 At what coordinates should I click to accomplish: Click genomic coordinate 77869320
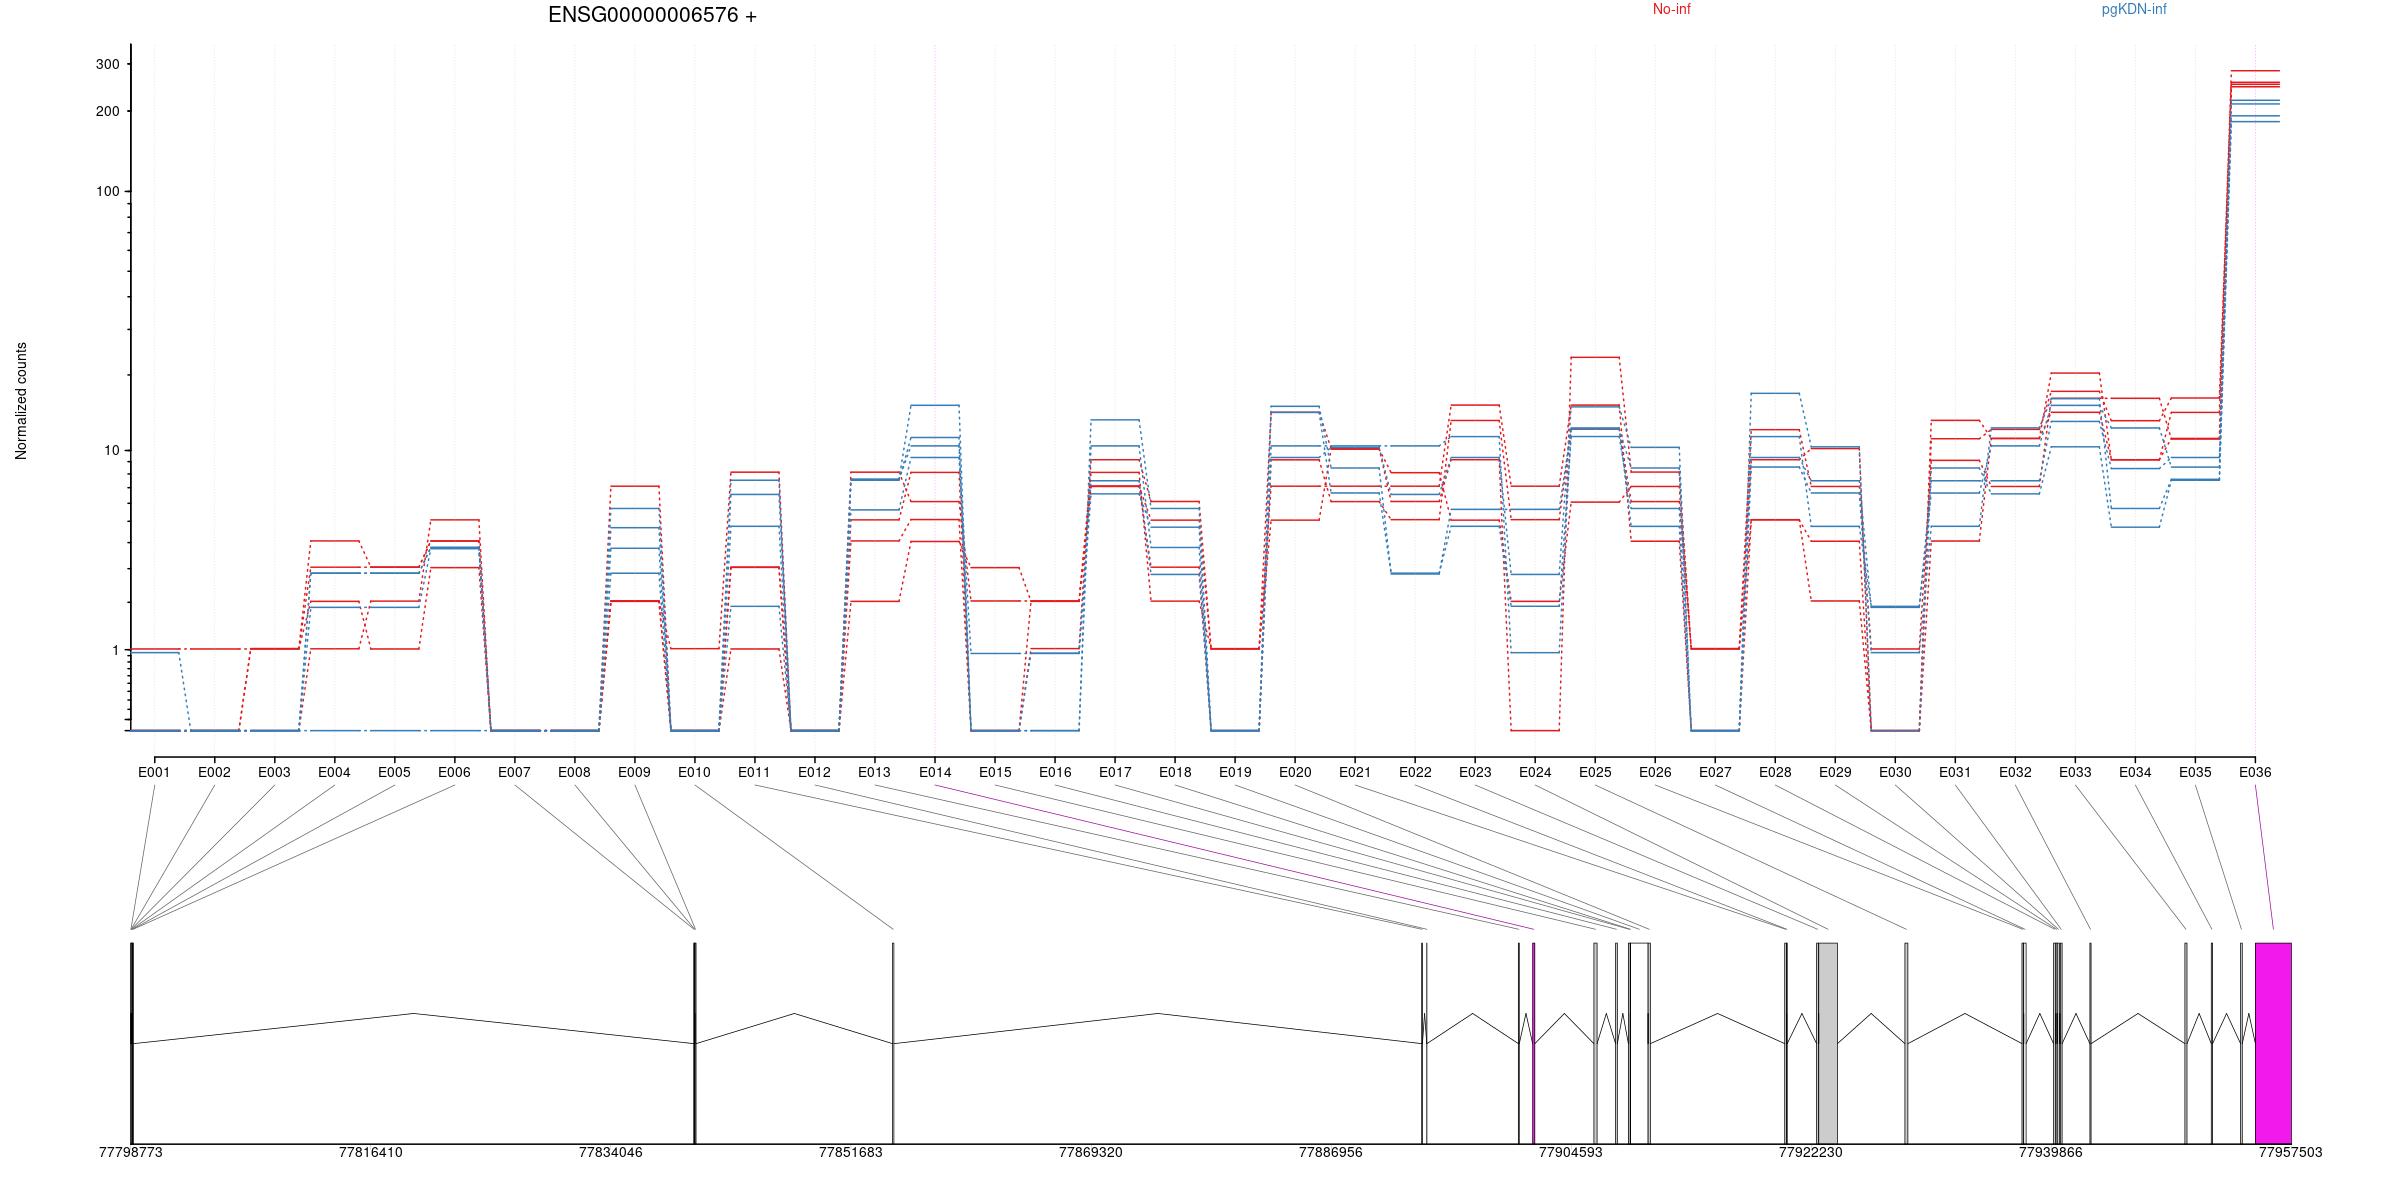[1090, 1153]
